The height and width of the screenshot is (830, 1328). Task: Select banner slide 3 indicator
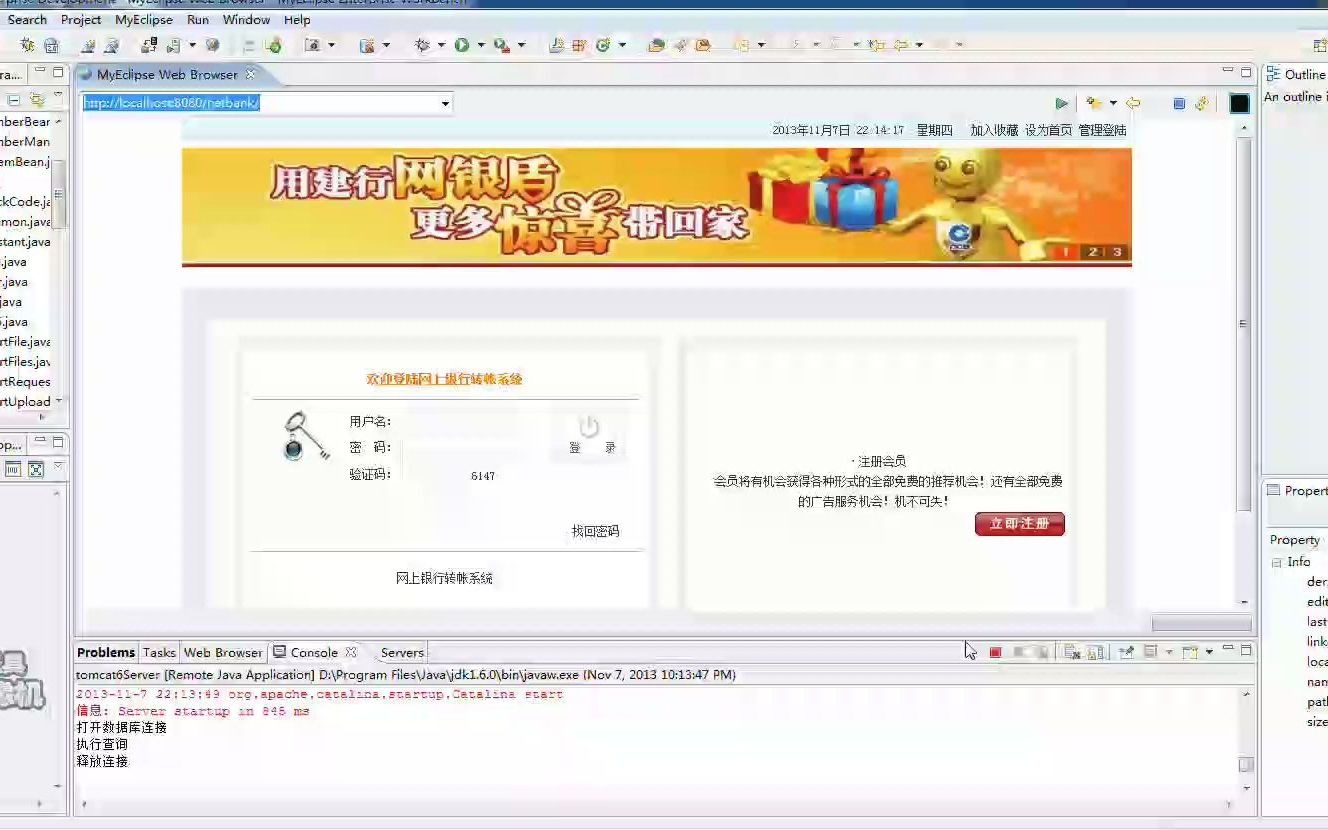coord(1117,252)
